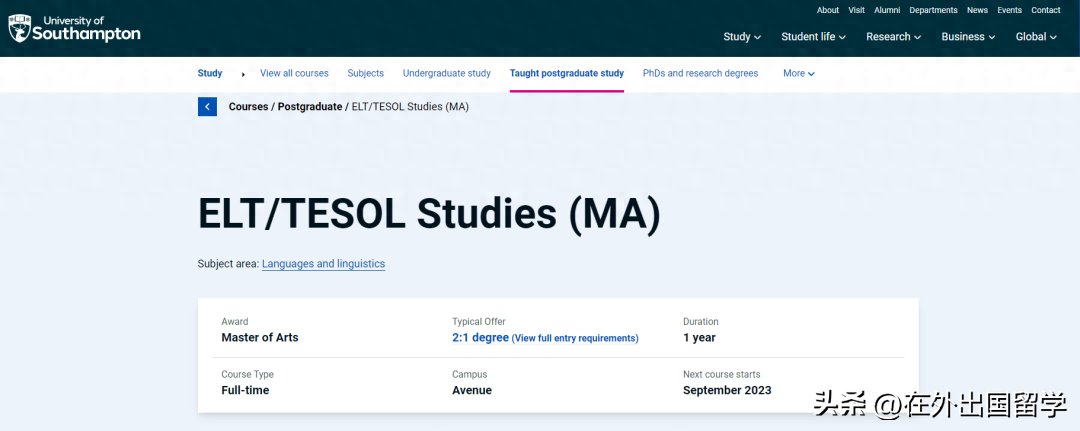Open View full entry requirements link
Image resolution: width=1080 pixels, height=431 pixels.
[574, 338]
